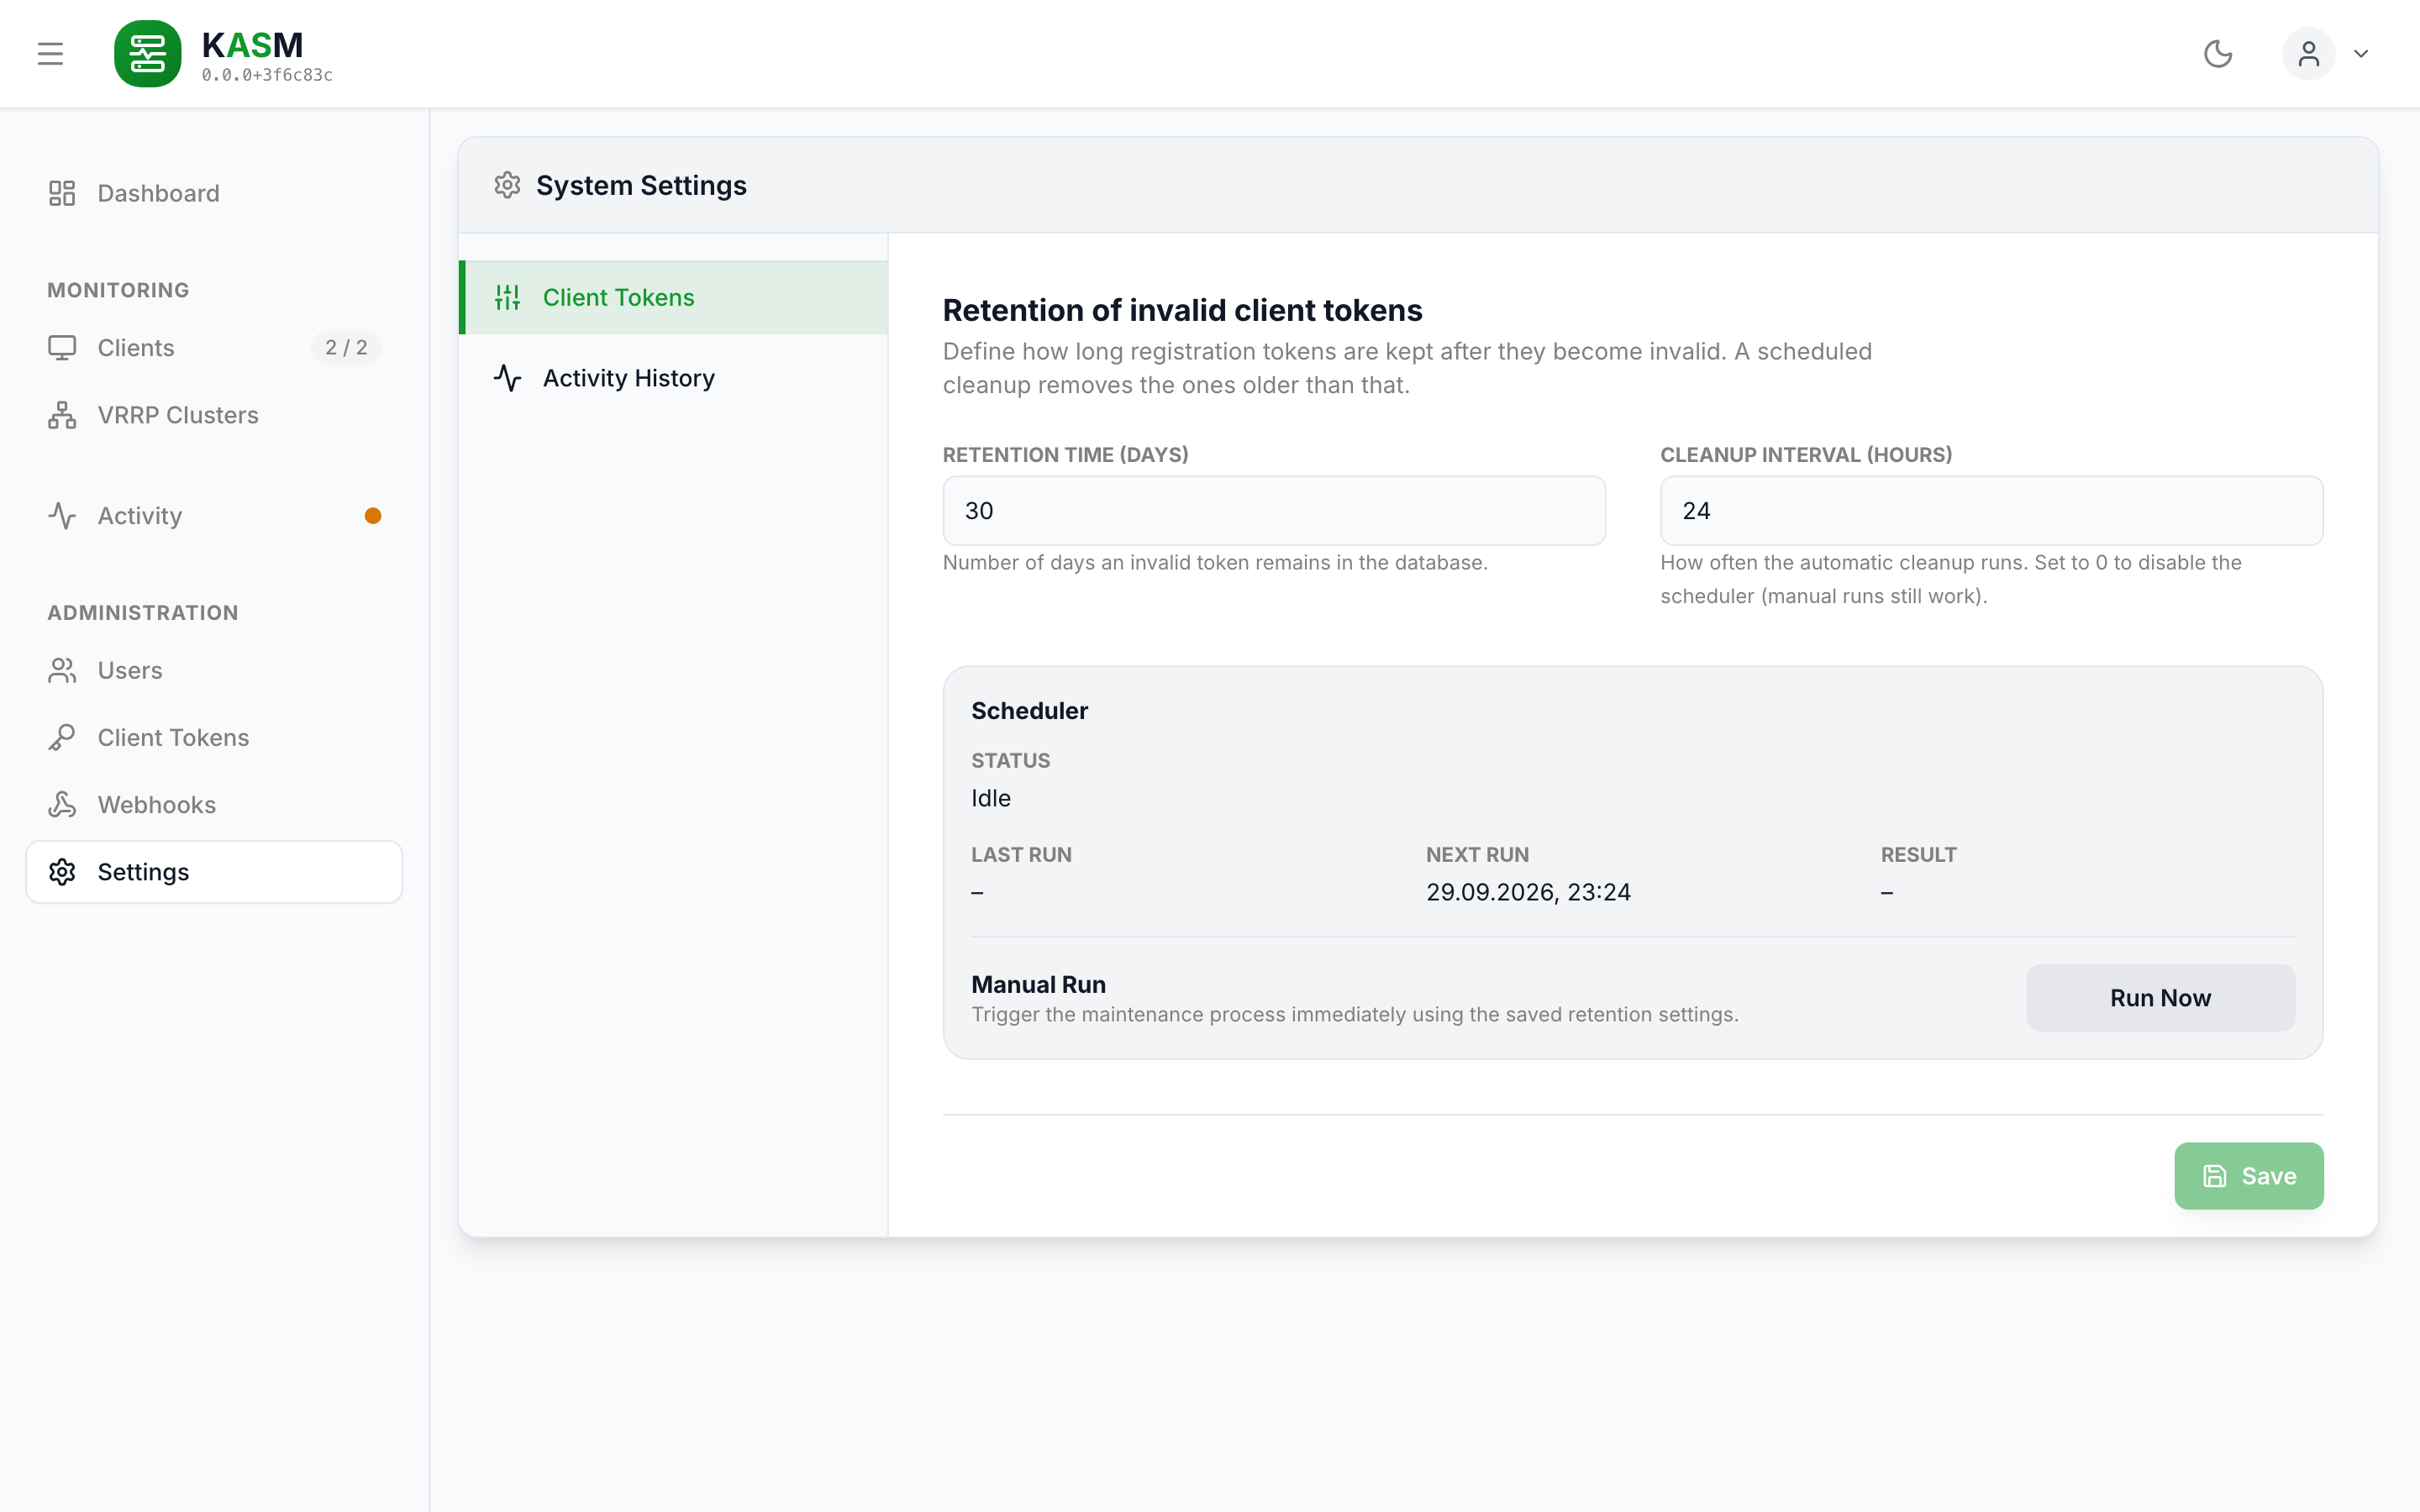The image size is (2420, 1512).
Task: Click the Clients monitor icon
Action: [x=62, y=348]
